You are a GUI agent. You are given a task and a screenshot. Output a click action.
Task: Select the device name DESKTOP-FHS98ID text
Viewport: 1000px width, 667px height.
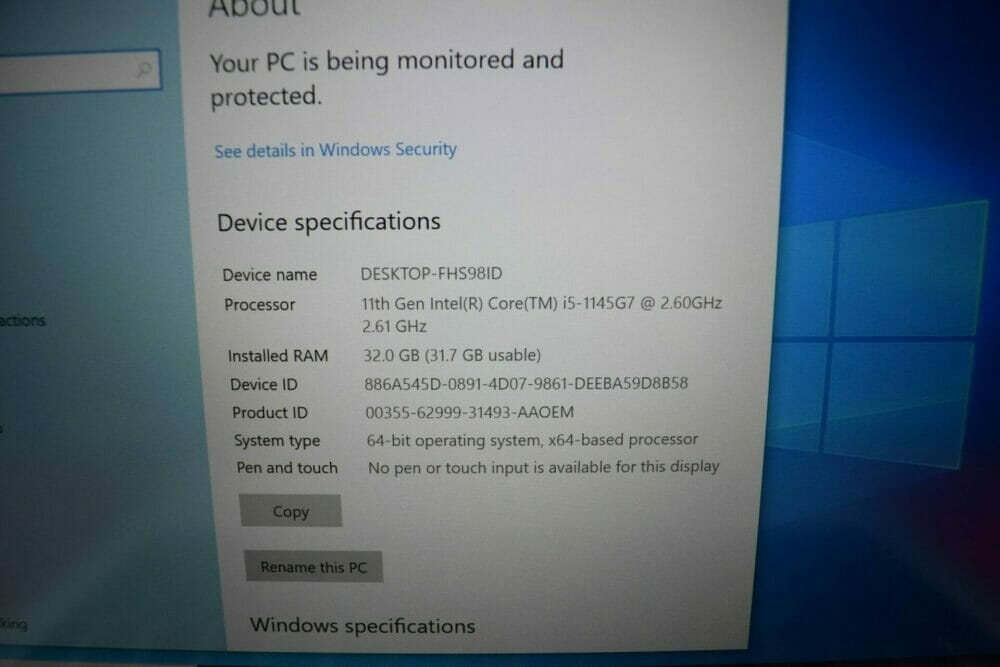click(432, 274)
